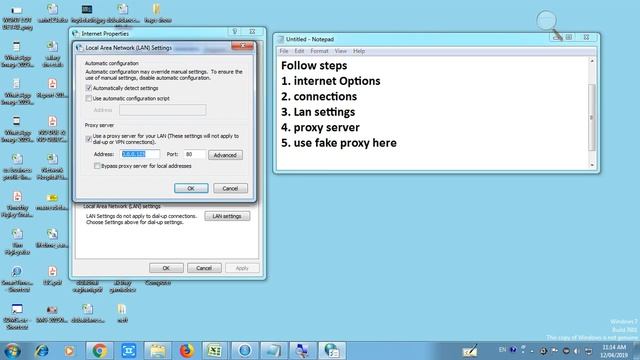Confirm with OK in LAN Settings dialog

pyautogui.click(x=191, y=188)
